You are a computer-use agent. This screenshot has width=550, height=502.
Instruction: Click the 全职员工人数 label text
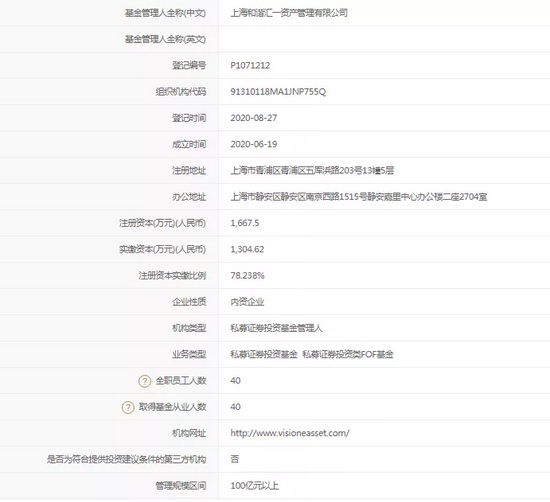181,381
